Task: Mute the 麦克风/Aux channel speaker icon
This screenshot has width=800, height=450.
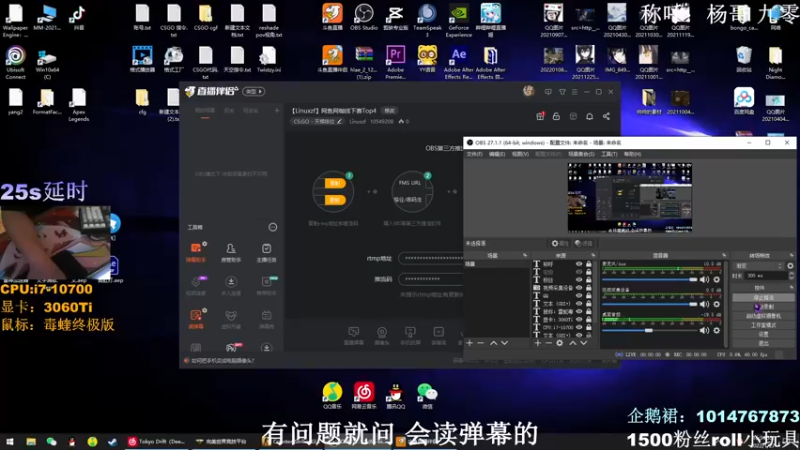Action: point(705,279)
